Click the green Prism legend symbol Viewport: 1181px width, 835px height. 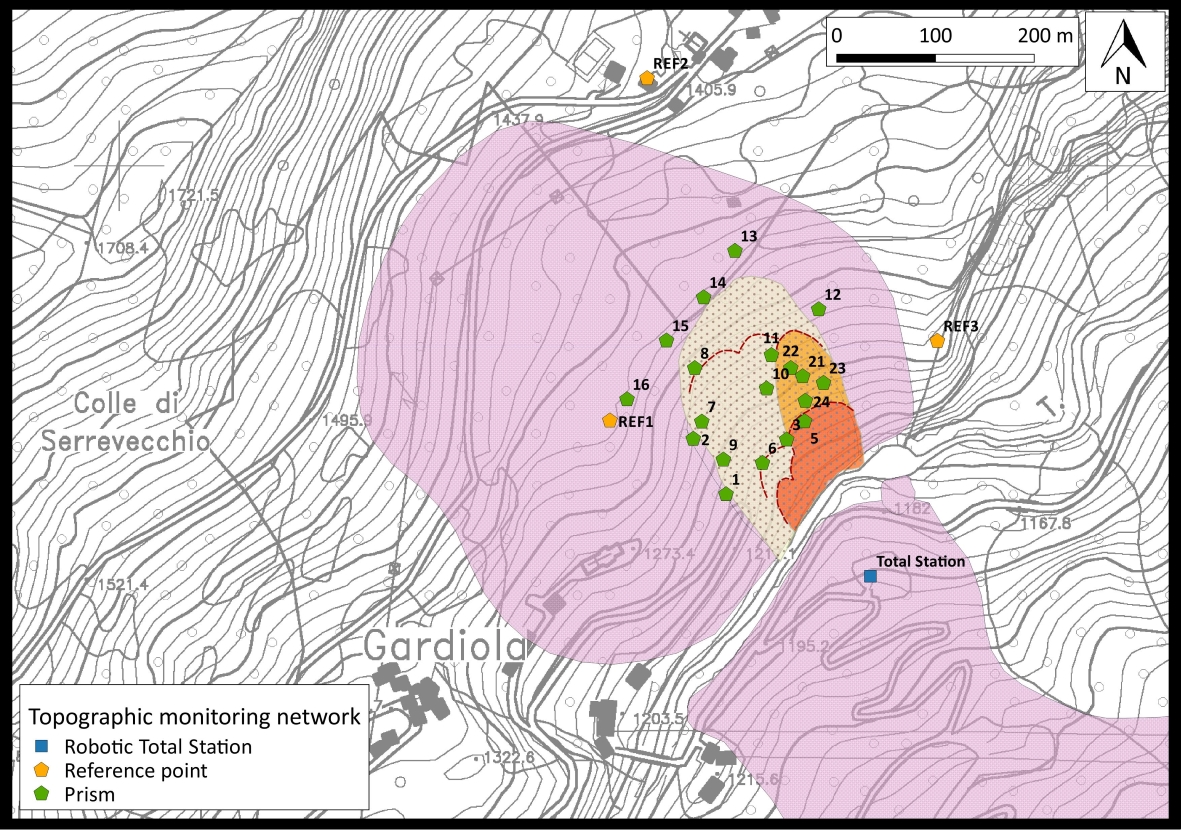coord(40,794)
